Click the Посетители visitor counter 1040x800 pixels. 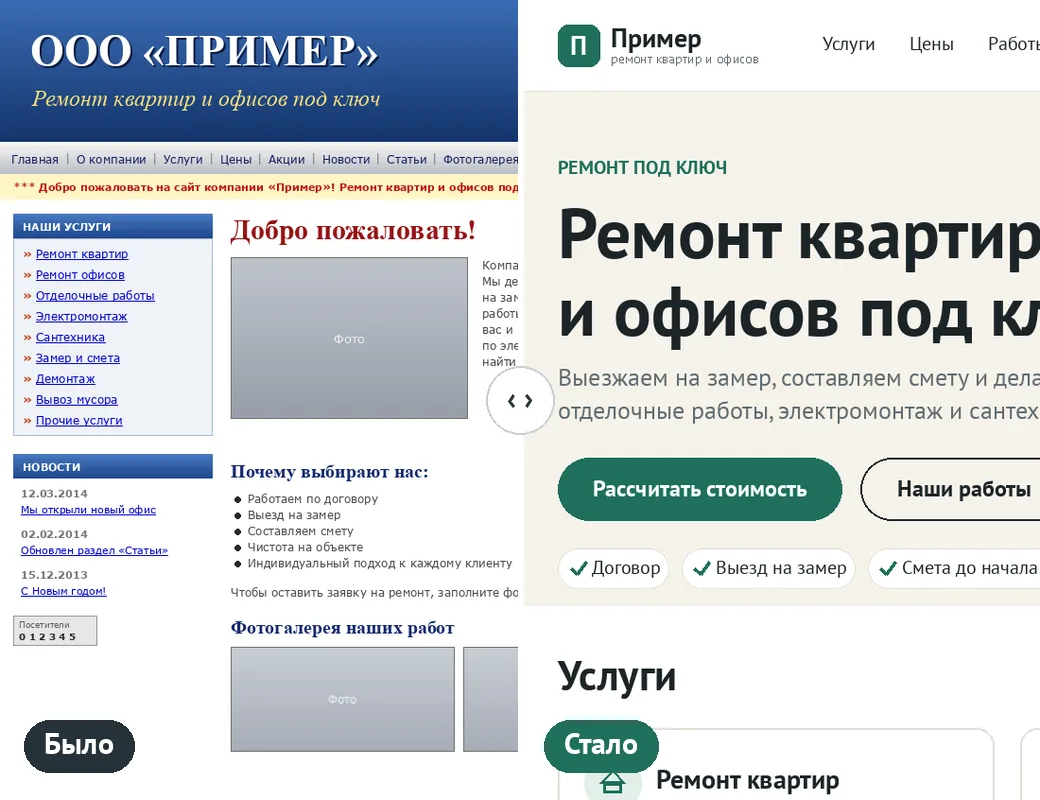[55, 630]
